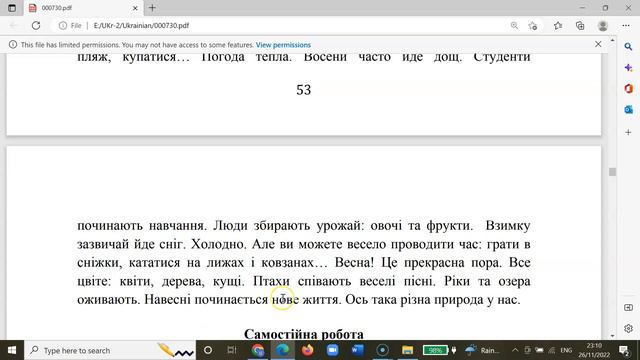Click the info icon in permissions bar

pyautogui.click(x=13, y=44)
